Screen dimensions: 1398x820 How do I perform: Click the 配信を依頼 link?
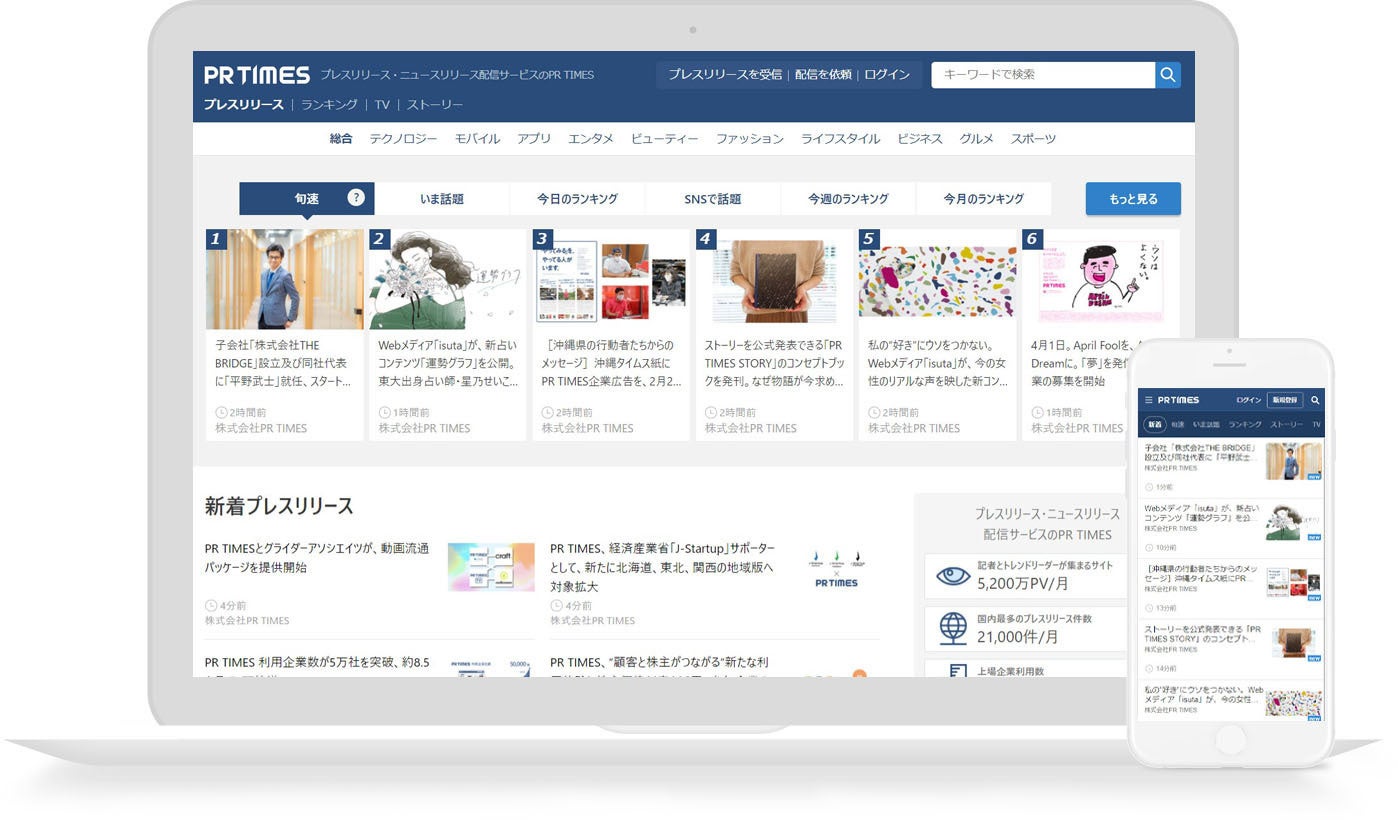click(823, 75)
